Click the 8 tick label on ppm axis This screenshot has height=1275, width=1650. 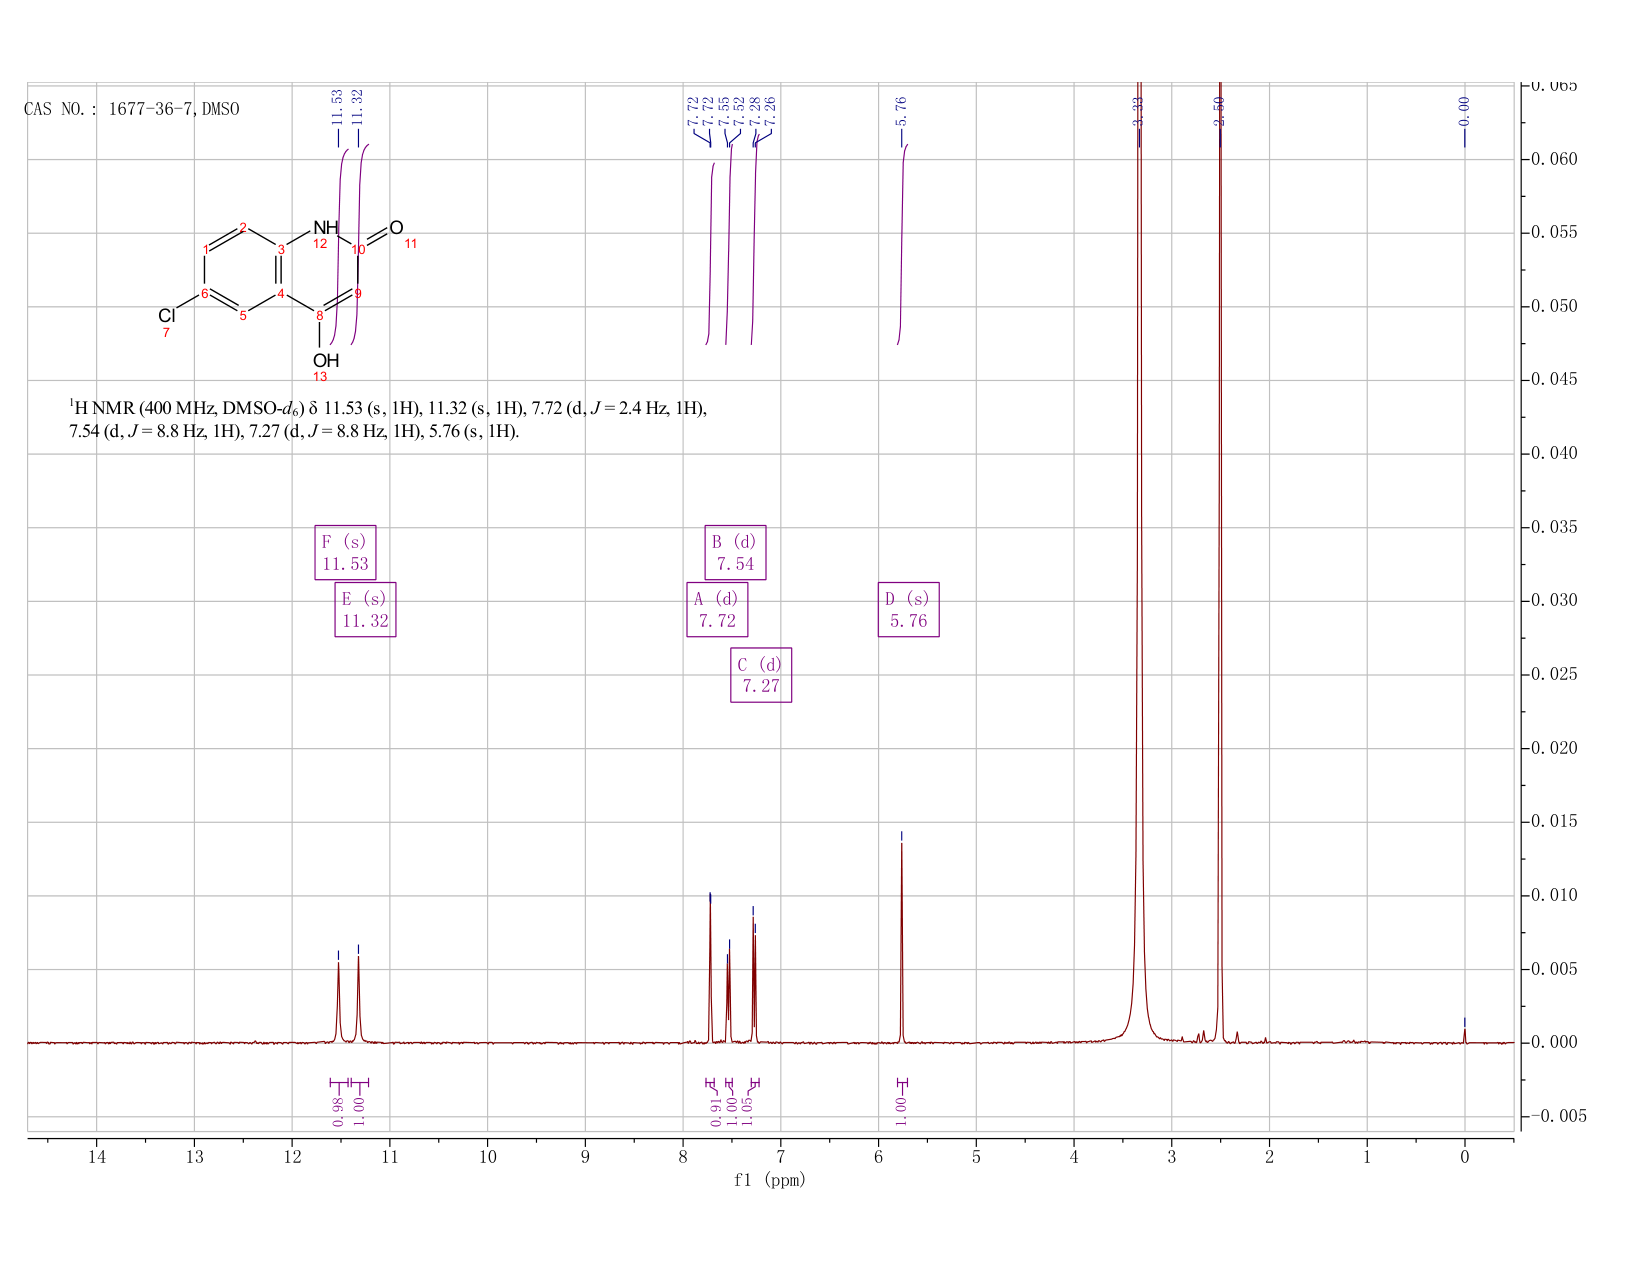click(x=683, y=1157)
